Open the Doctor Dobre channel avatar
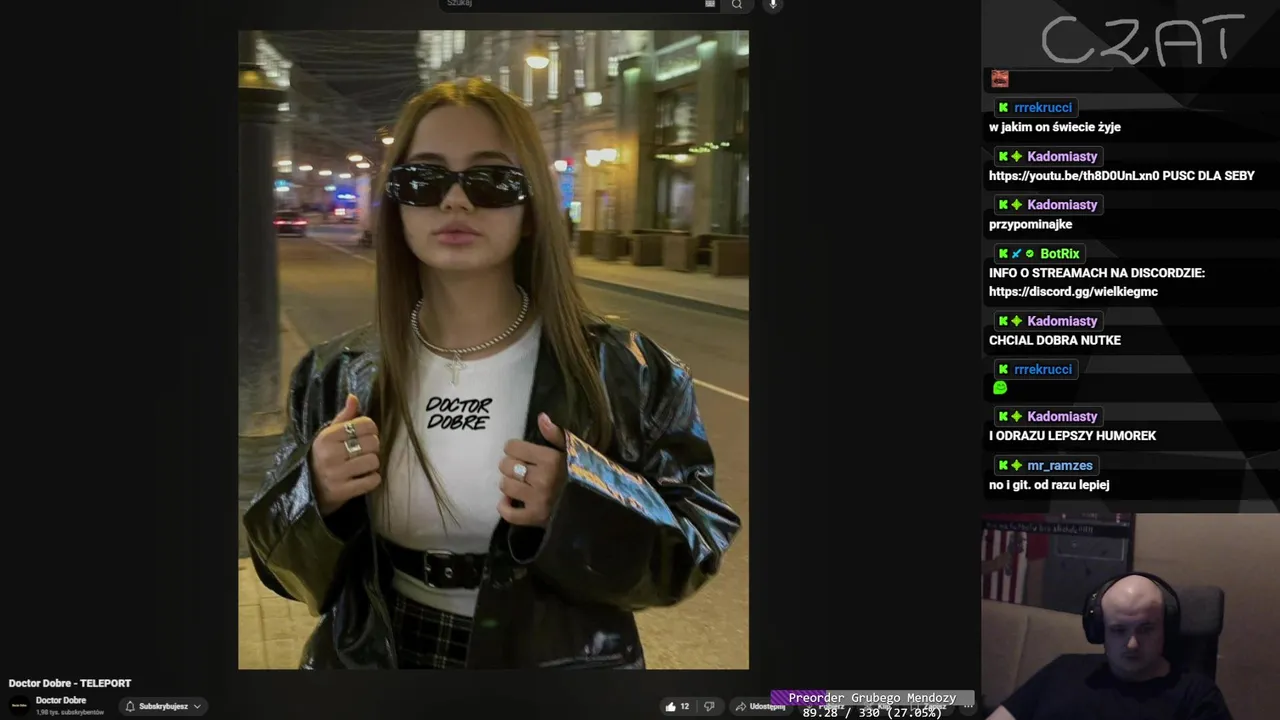Image resolution: width=1280 pixels, height=720 pixels. 19,705
